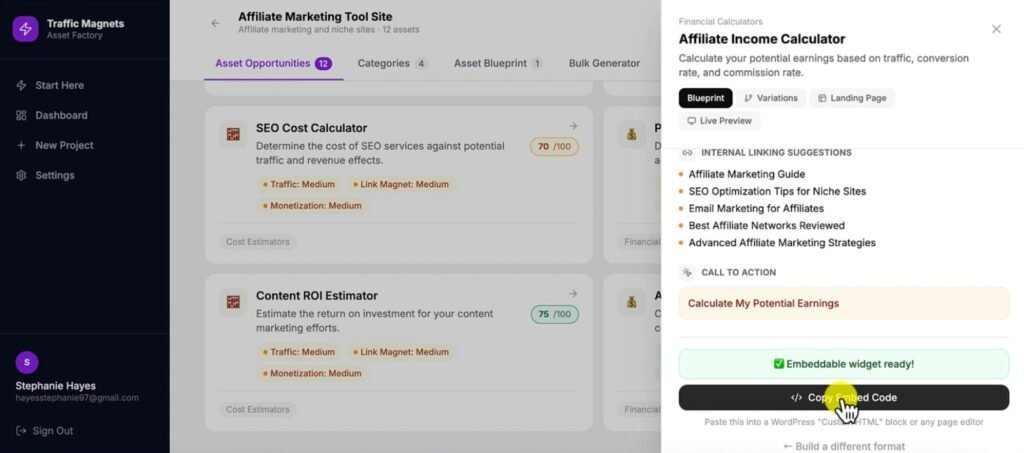Screen dimensions: 1024x453
Task: Open Settings in the sidebar
Action: tap(54, 175)
